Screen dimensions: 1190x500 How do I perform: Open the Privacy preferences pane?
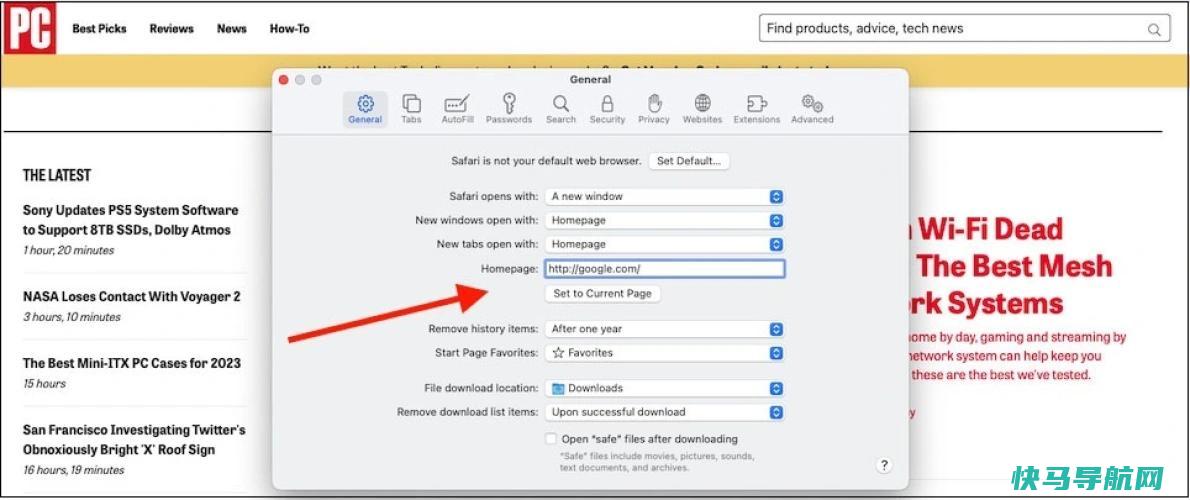coord(653,109)
